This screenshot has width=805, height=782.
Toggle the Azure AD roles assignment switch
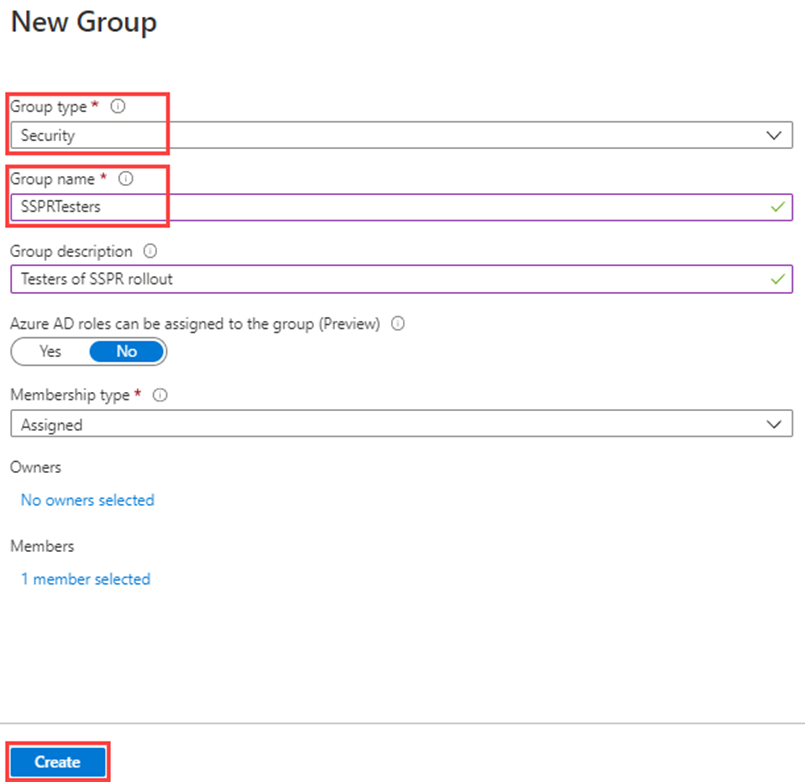(x=88, y=351)
